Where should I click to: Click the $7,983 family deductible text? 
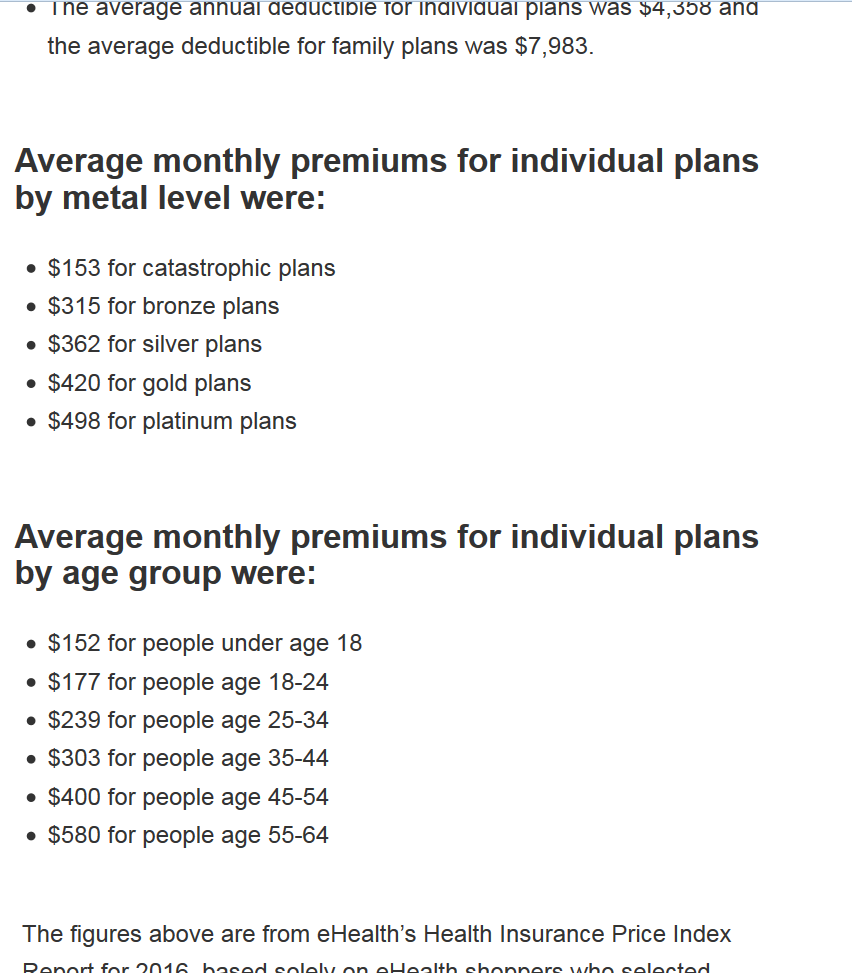(552, 47)
